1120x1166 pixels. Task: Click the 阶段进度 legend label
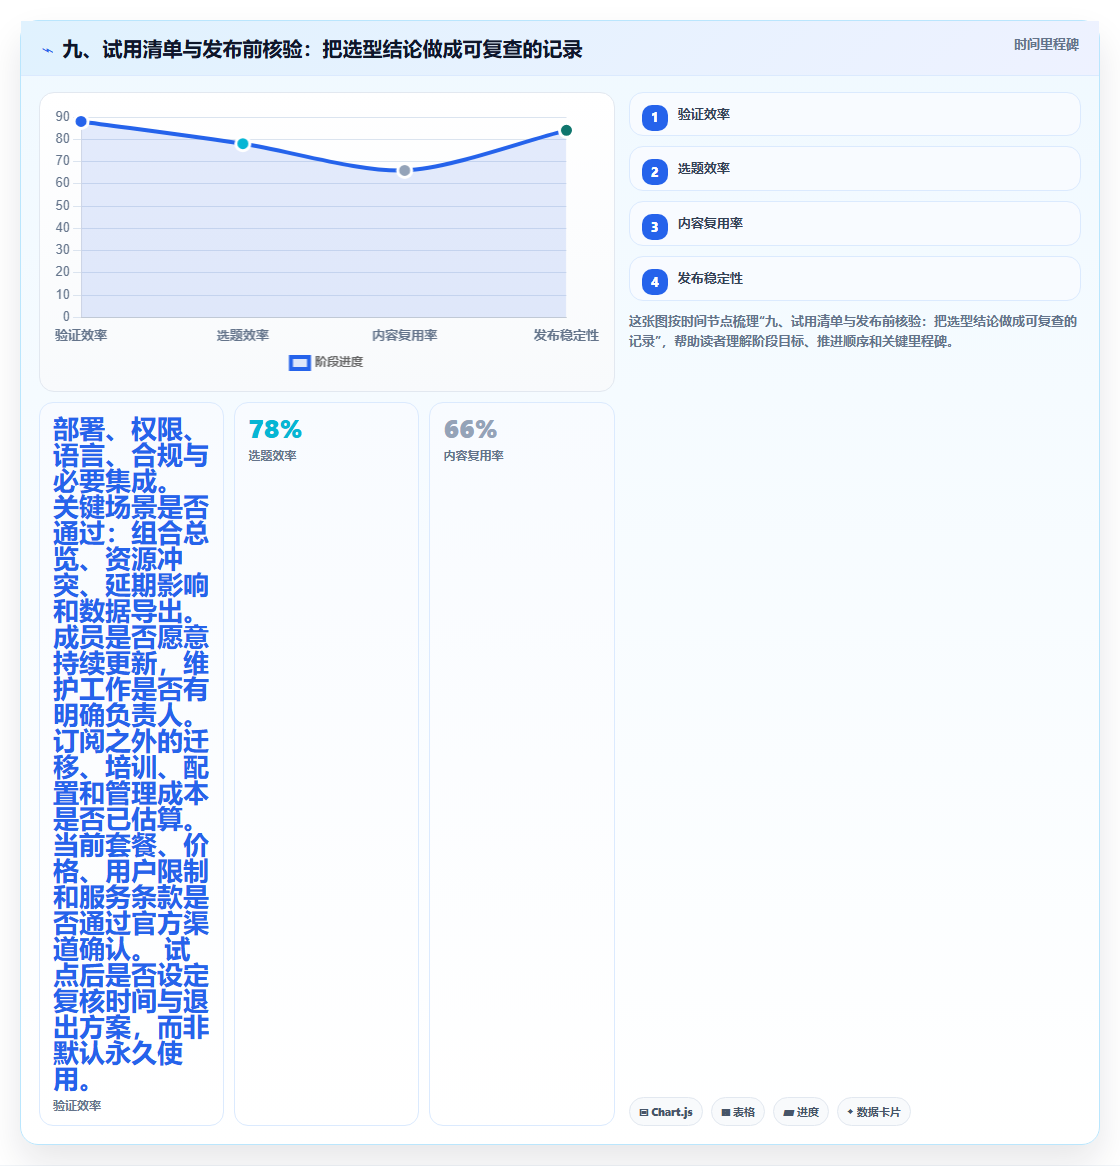[x=339, y=362]
